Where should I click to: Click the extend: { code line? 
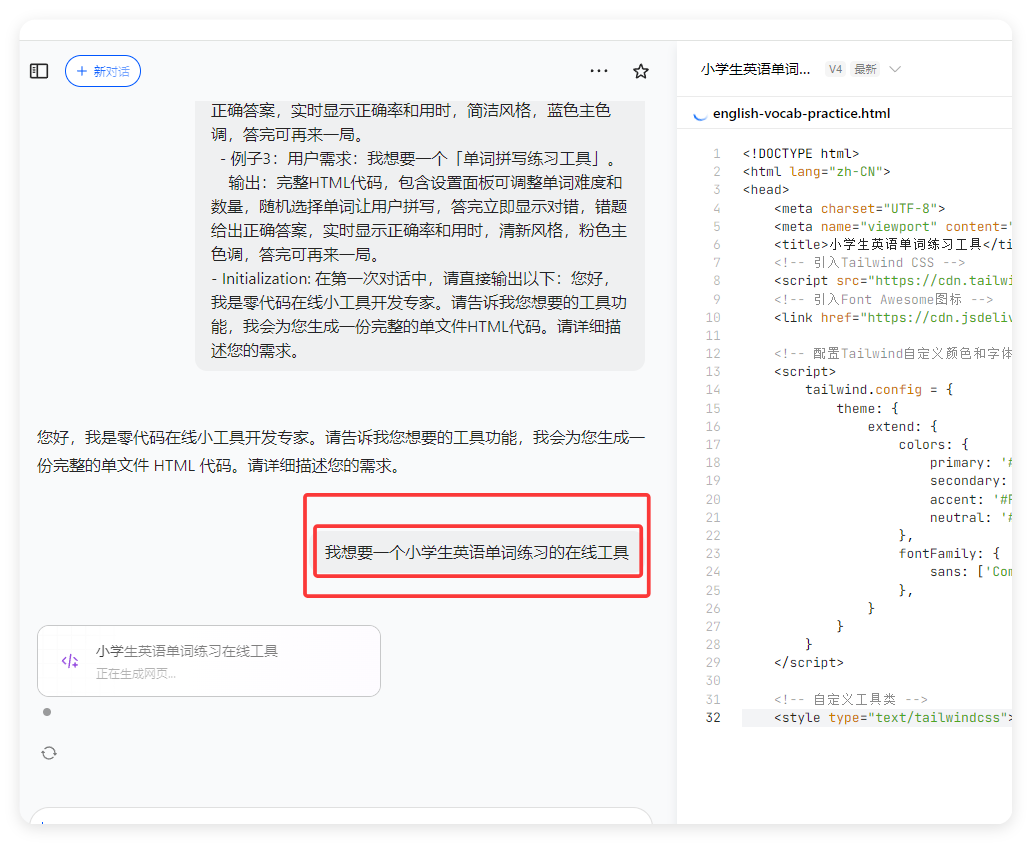point(903,426)
